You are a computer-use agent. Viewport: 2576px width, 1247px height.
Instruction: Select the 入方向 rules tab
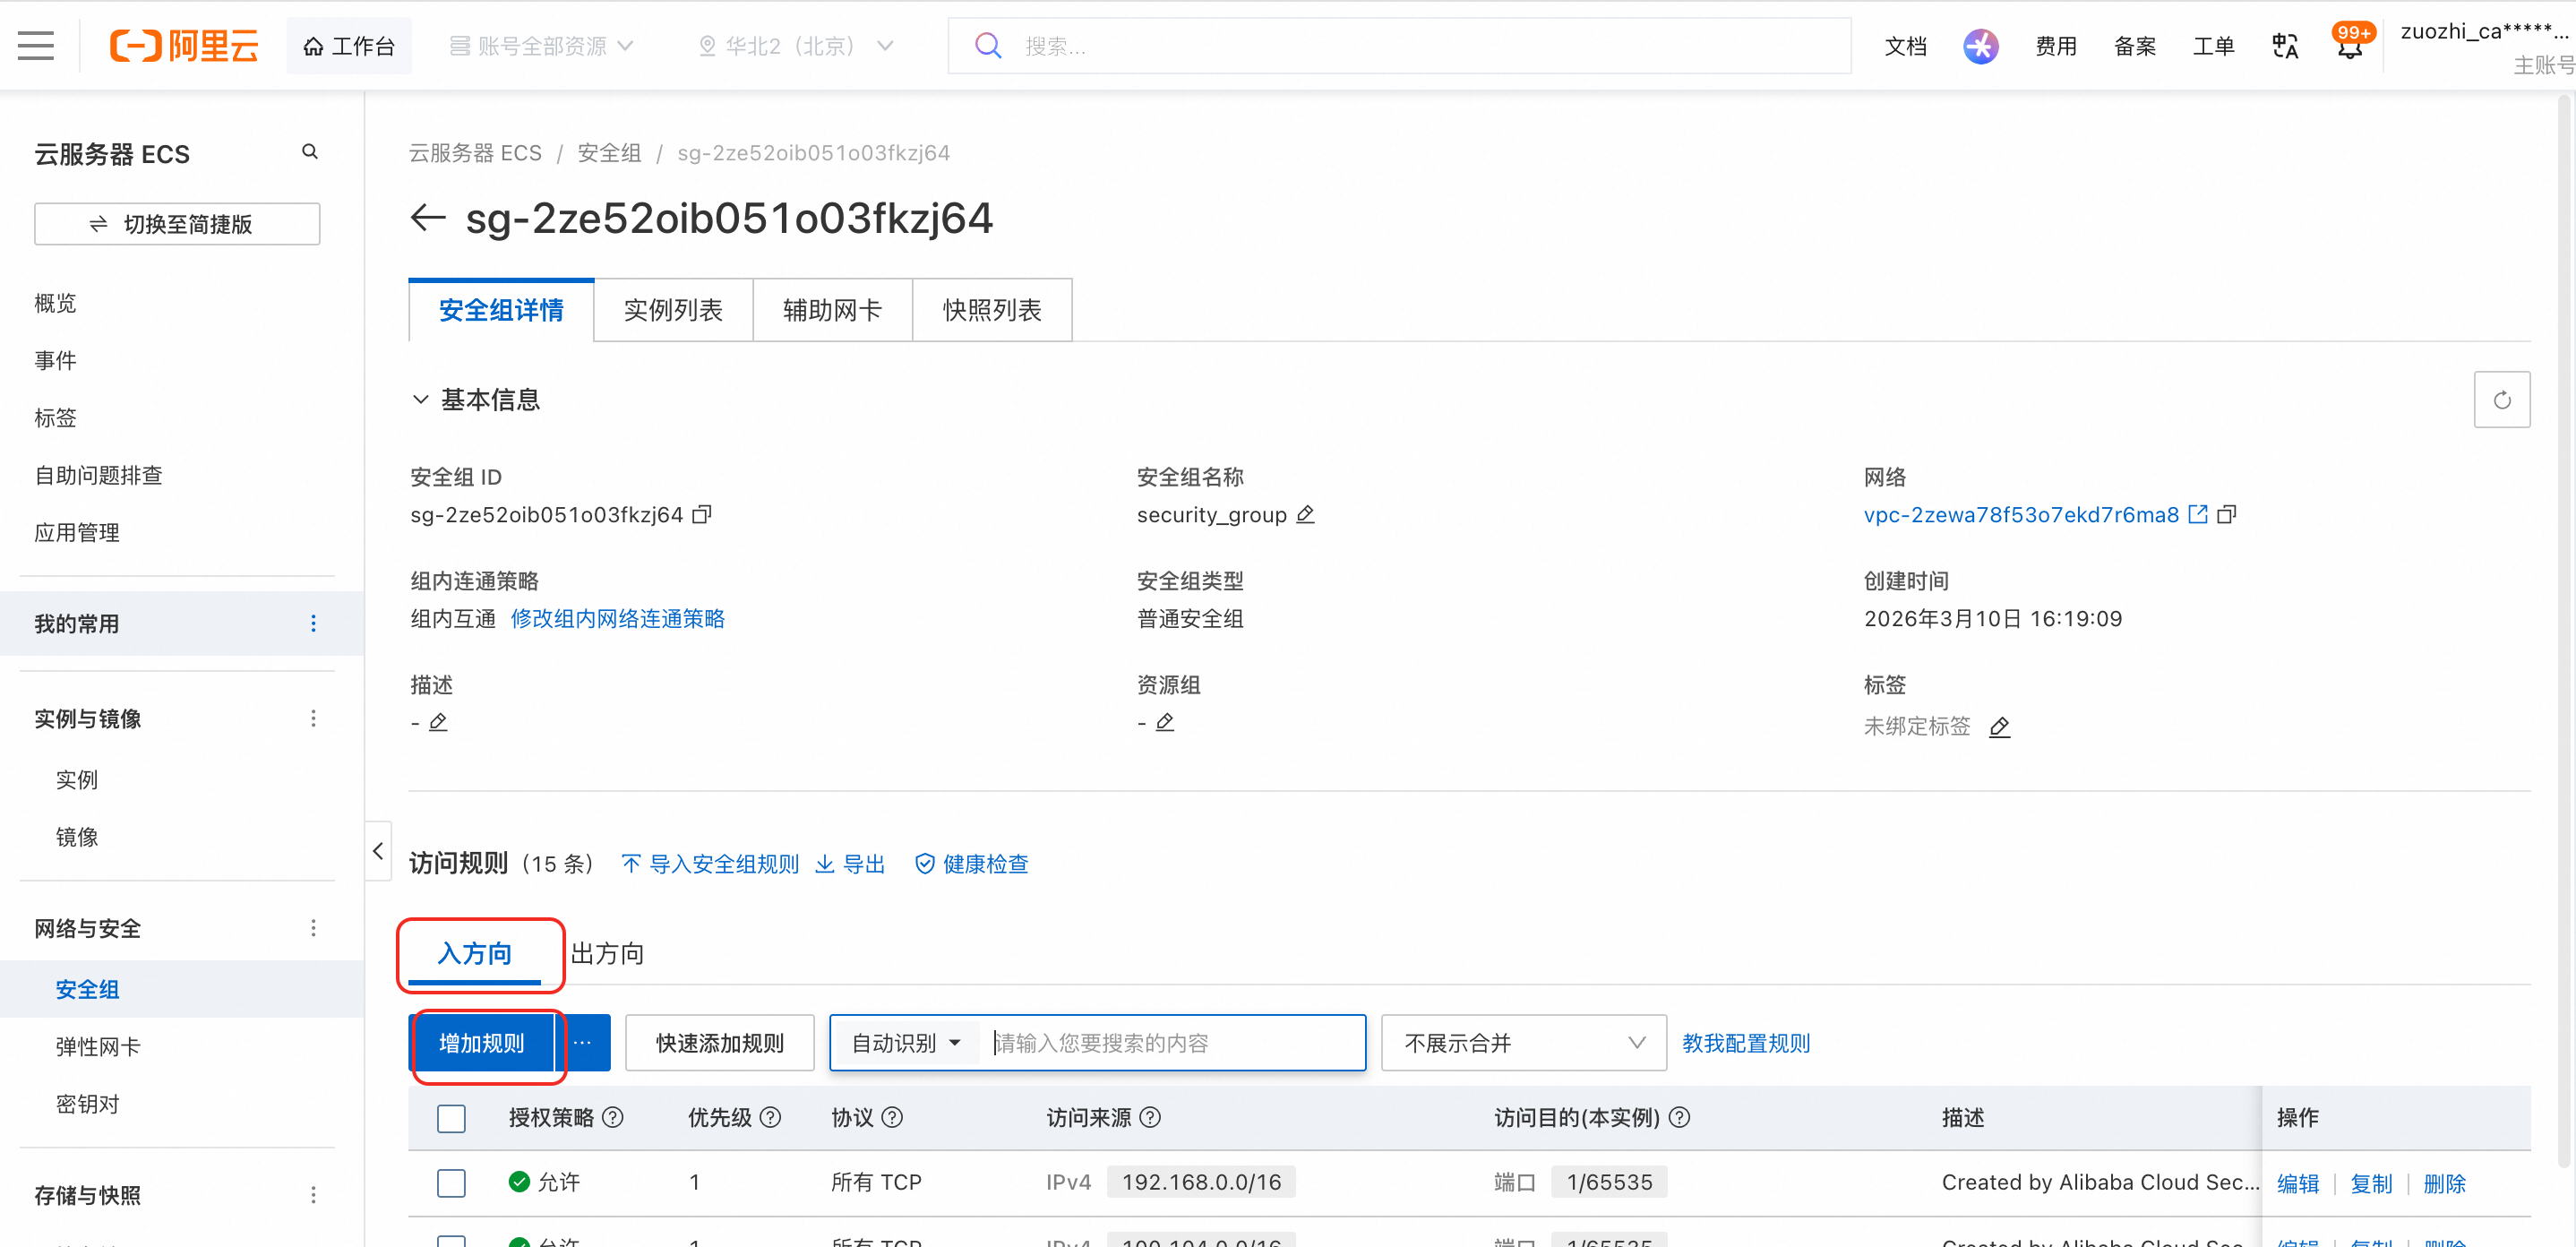475,953
